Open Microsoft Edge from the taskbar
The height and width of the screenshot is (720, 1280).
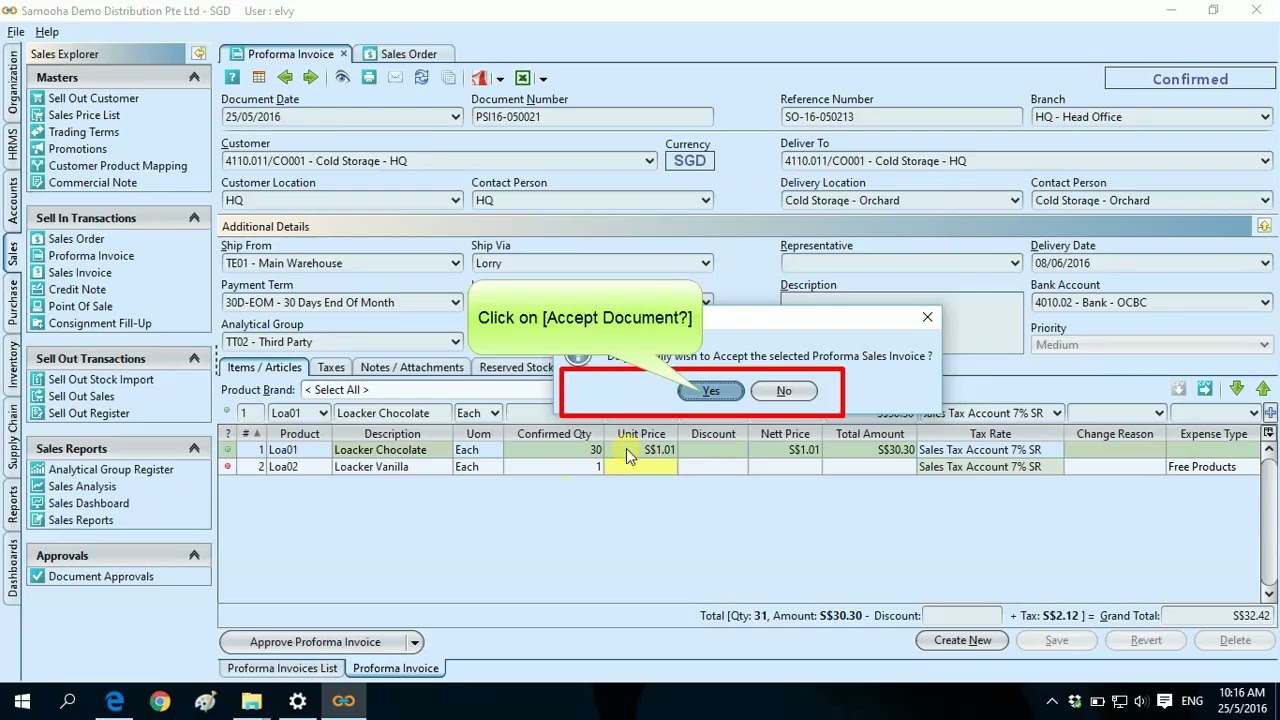(x=114, y=701)
